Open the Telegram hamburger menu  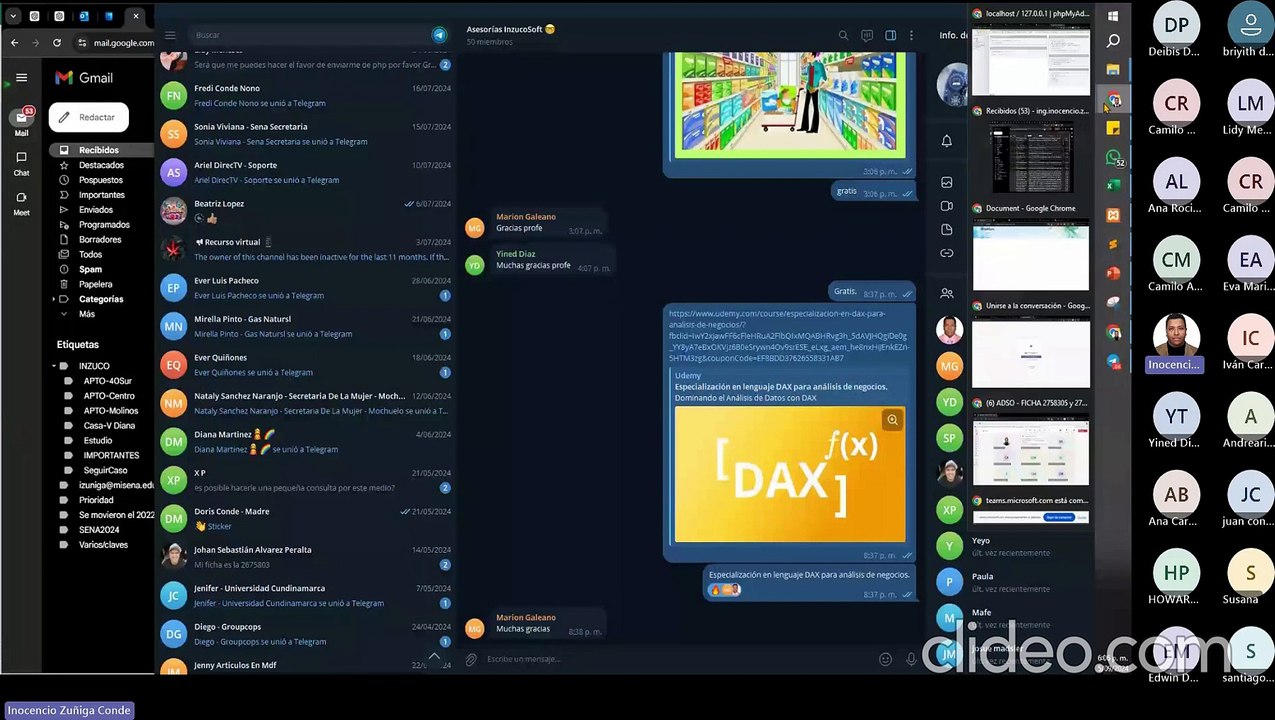pyautogui.click(x=170, y=35)
